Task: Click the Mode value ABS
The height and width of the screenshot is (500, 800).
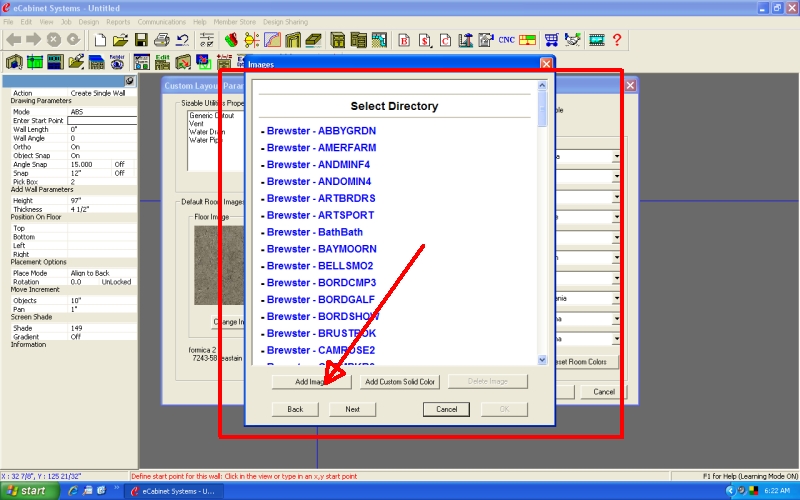Action: click(x=77, y=112)
